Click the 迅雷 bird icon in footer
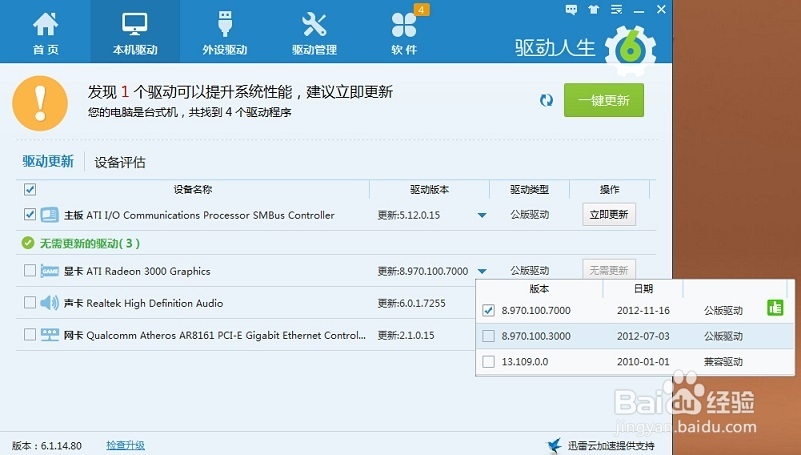The height and width of the screenshot is (455, 801). [x=553, y=445]
